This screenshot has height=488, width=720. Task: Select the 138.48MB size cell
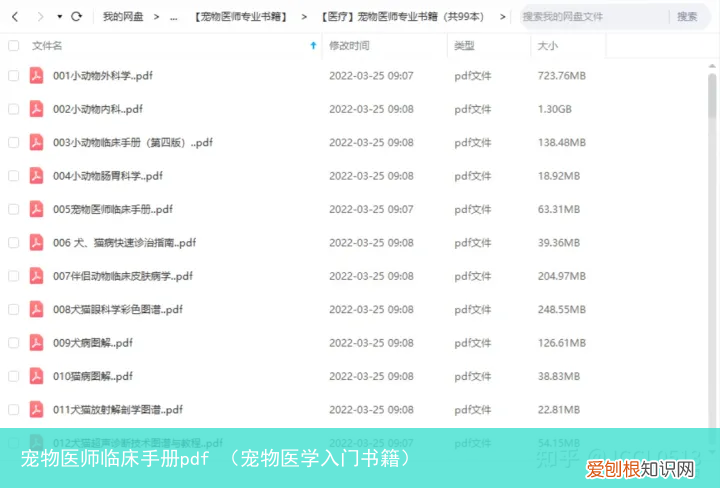(562, 143)
